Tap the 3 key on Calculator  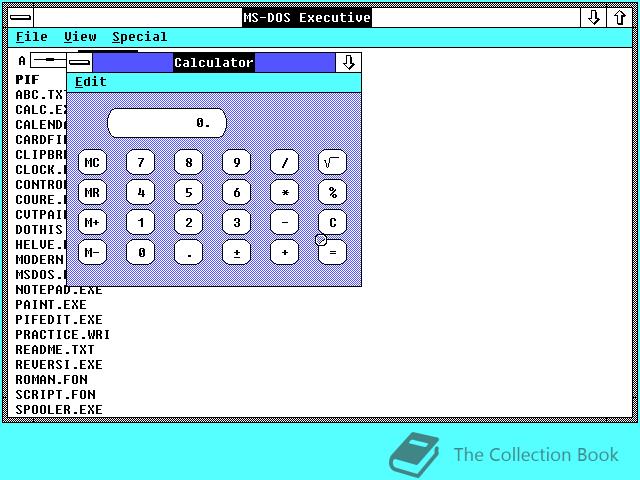coord(237,222)
